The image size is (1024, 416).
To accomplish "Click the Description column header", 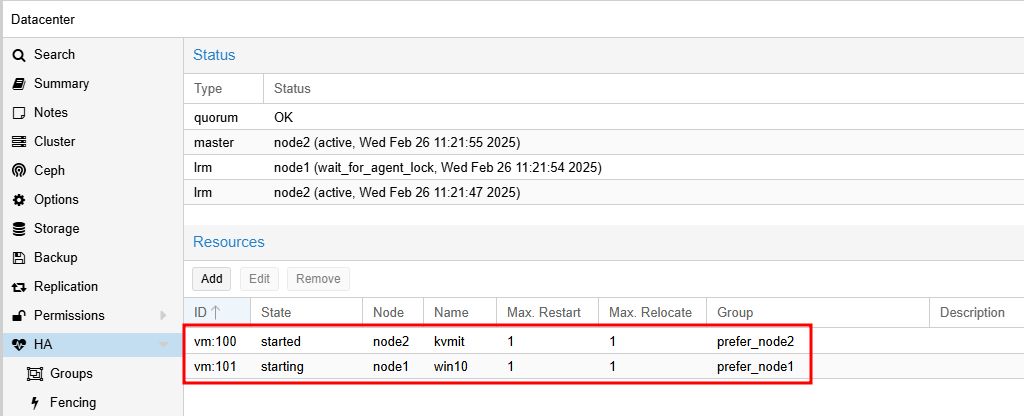I will click(x=976, y=313).
